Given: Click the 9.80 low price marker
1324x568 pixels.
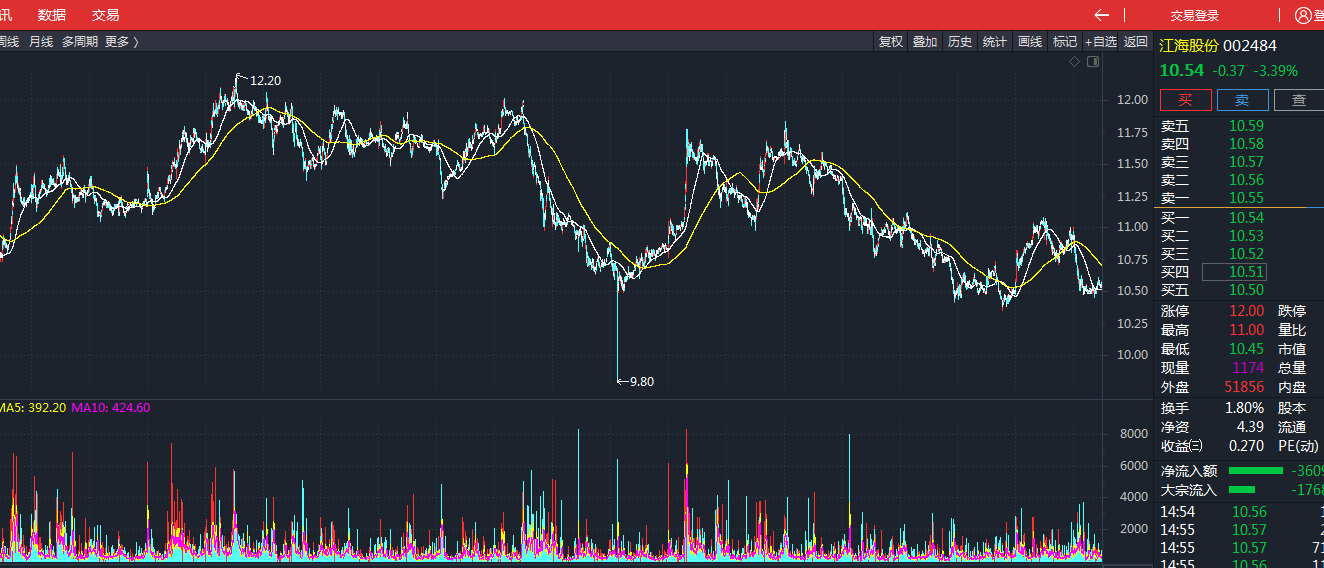Looking at the screenshot, I should pos(641,381).
